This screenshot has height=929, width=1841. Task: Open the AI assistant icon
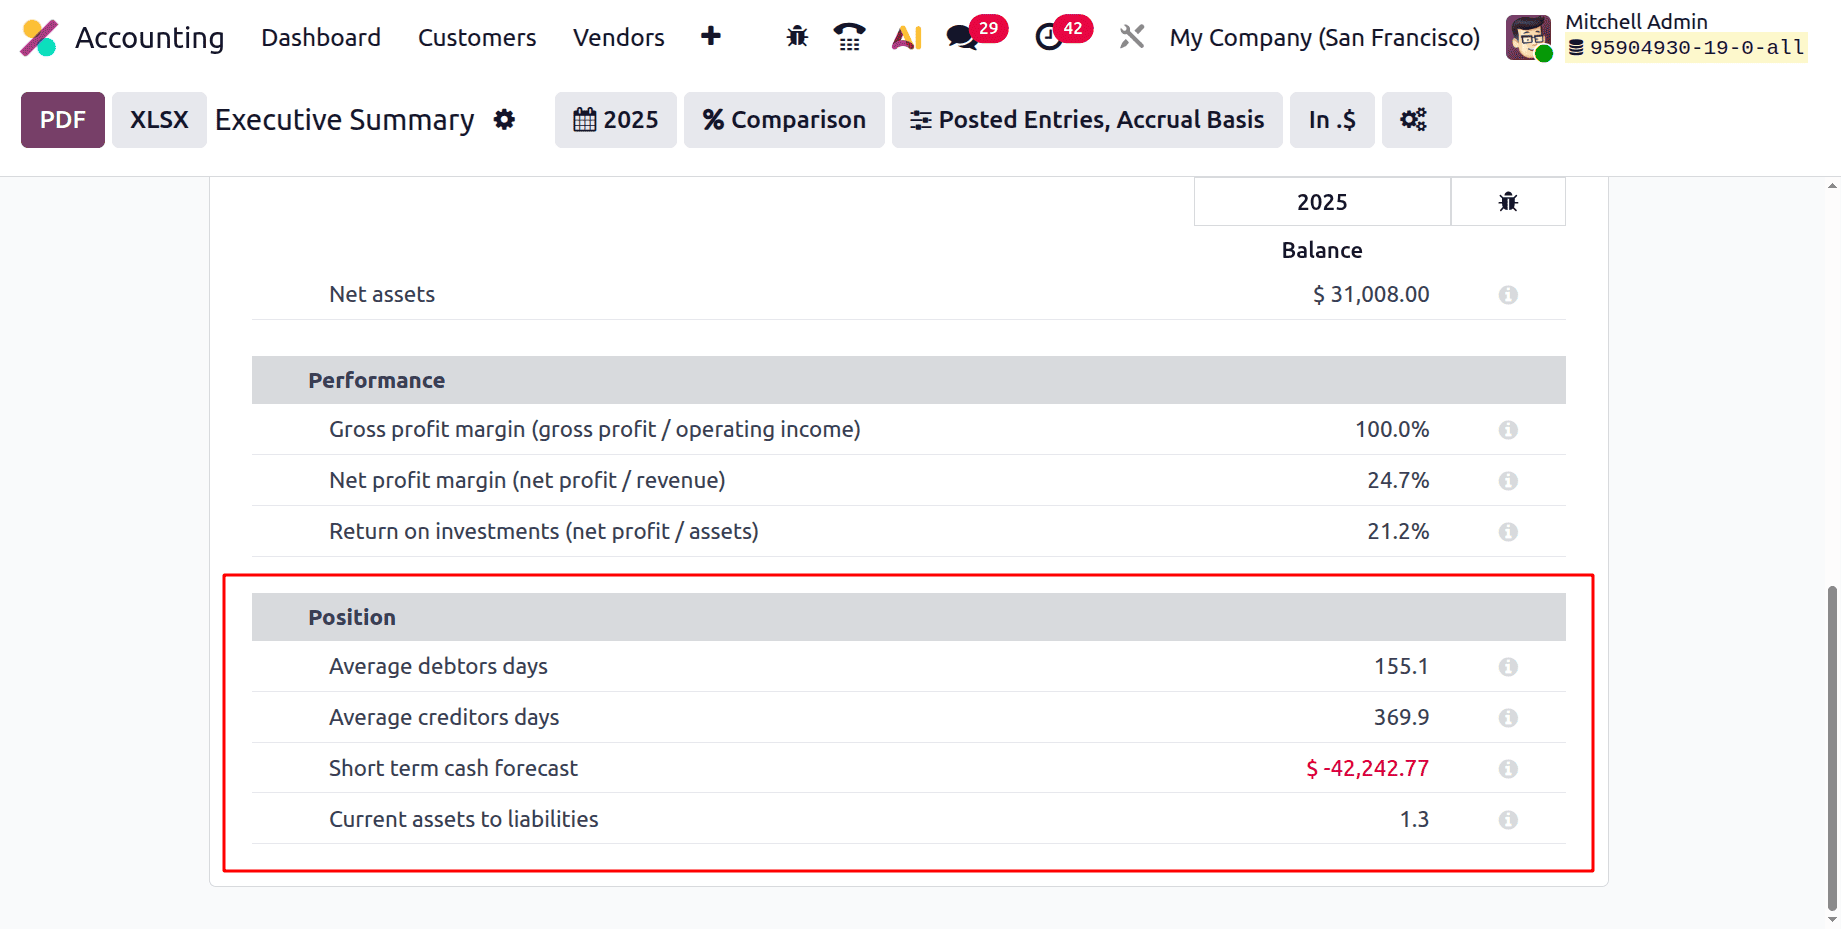click(905, 37)
